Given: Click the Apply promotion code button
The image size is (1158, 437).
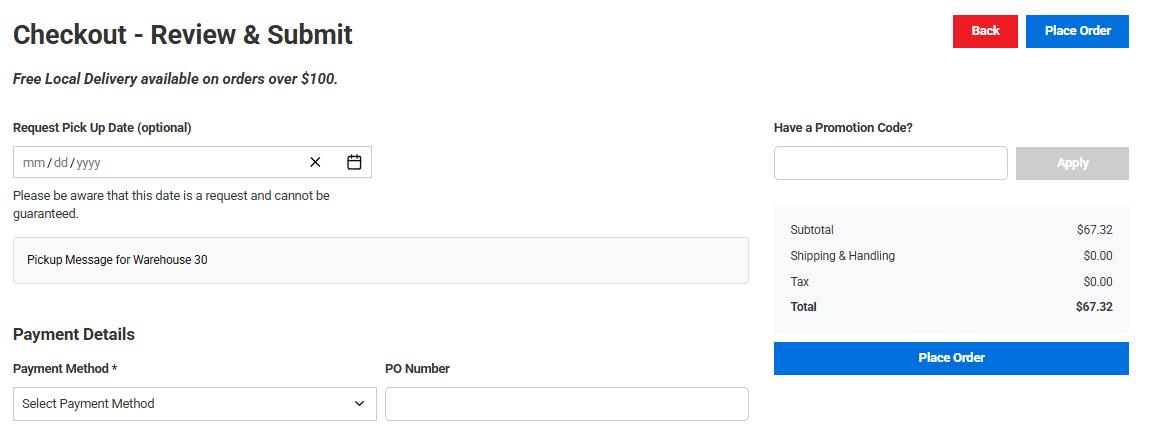Looking at the screenshot, I should pos(1072,163).
